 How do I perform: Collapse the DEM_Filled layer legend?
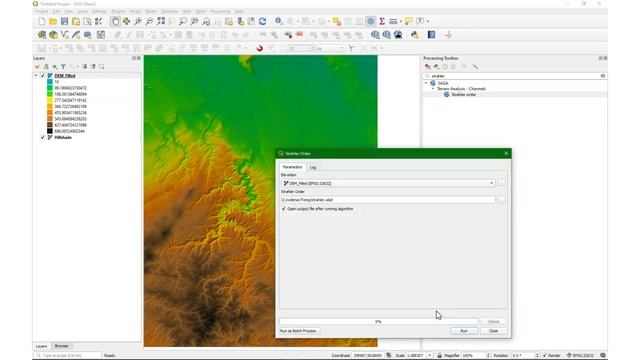point(36,76)
